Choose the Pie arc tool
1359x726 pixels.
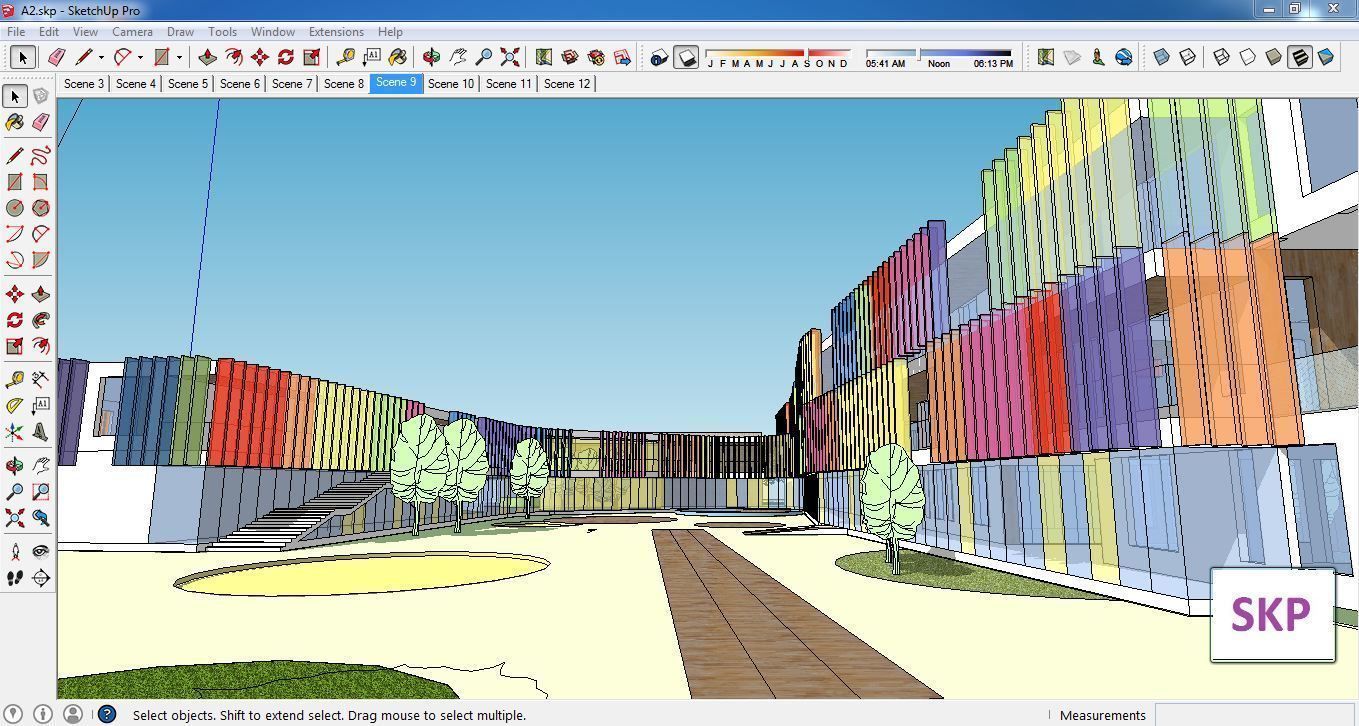tap(41, 260)
